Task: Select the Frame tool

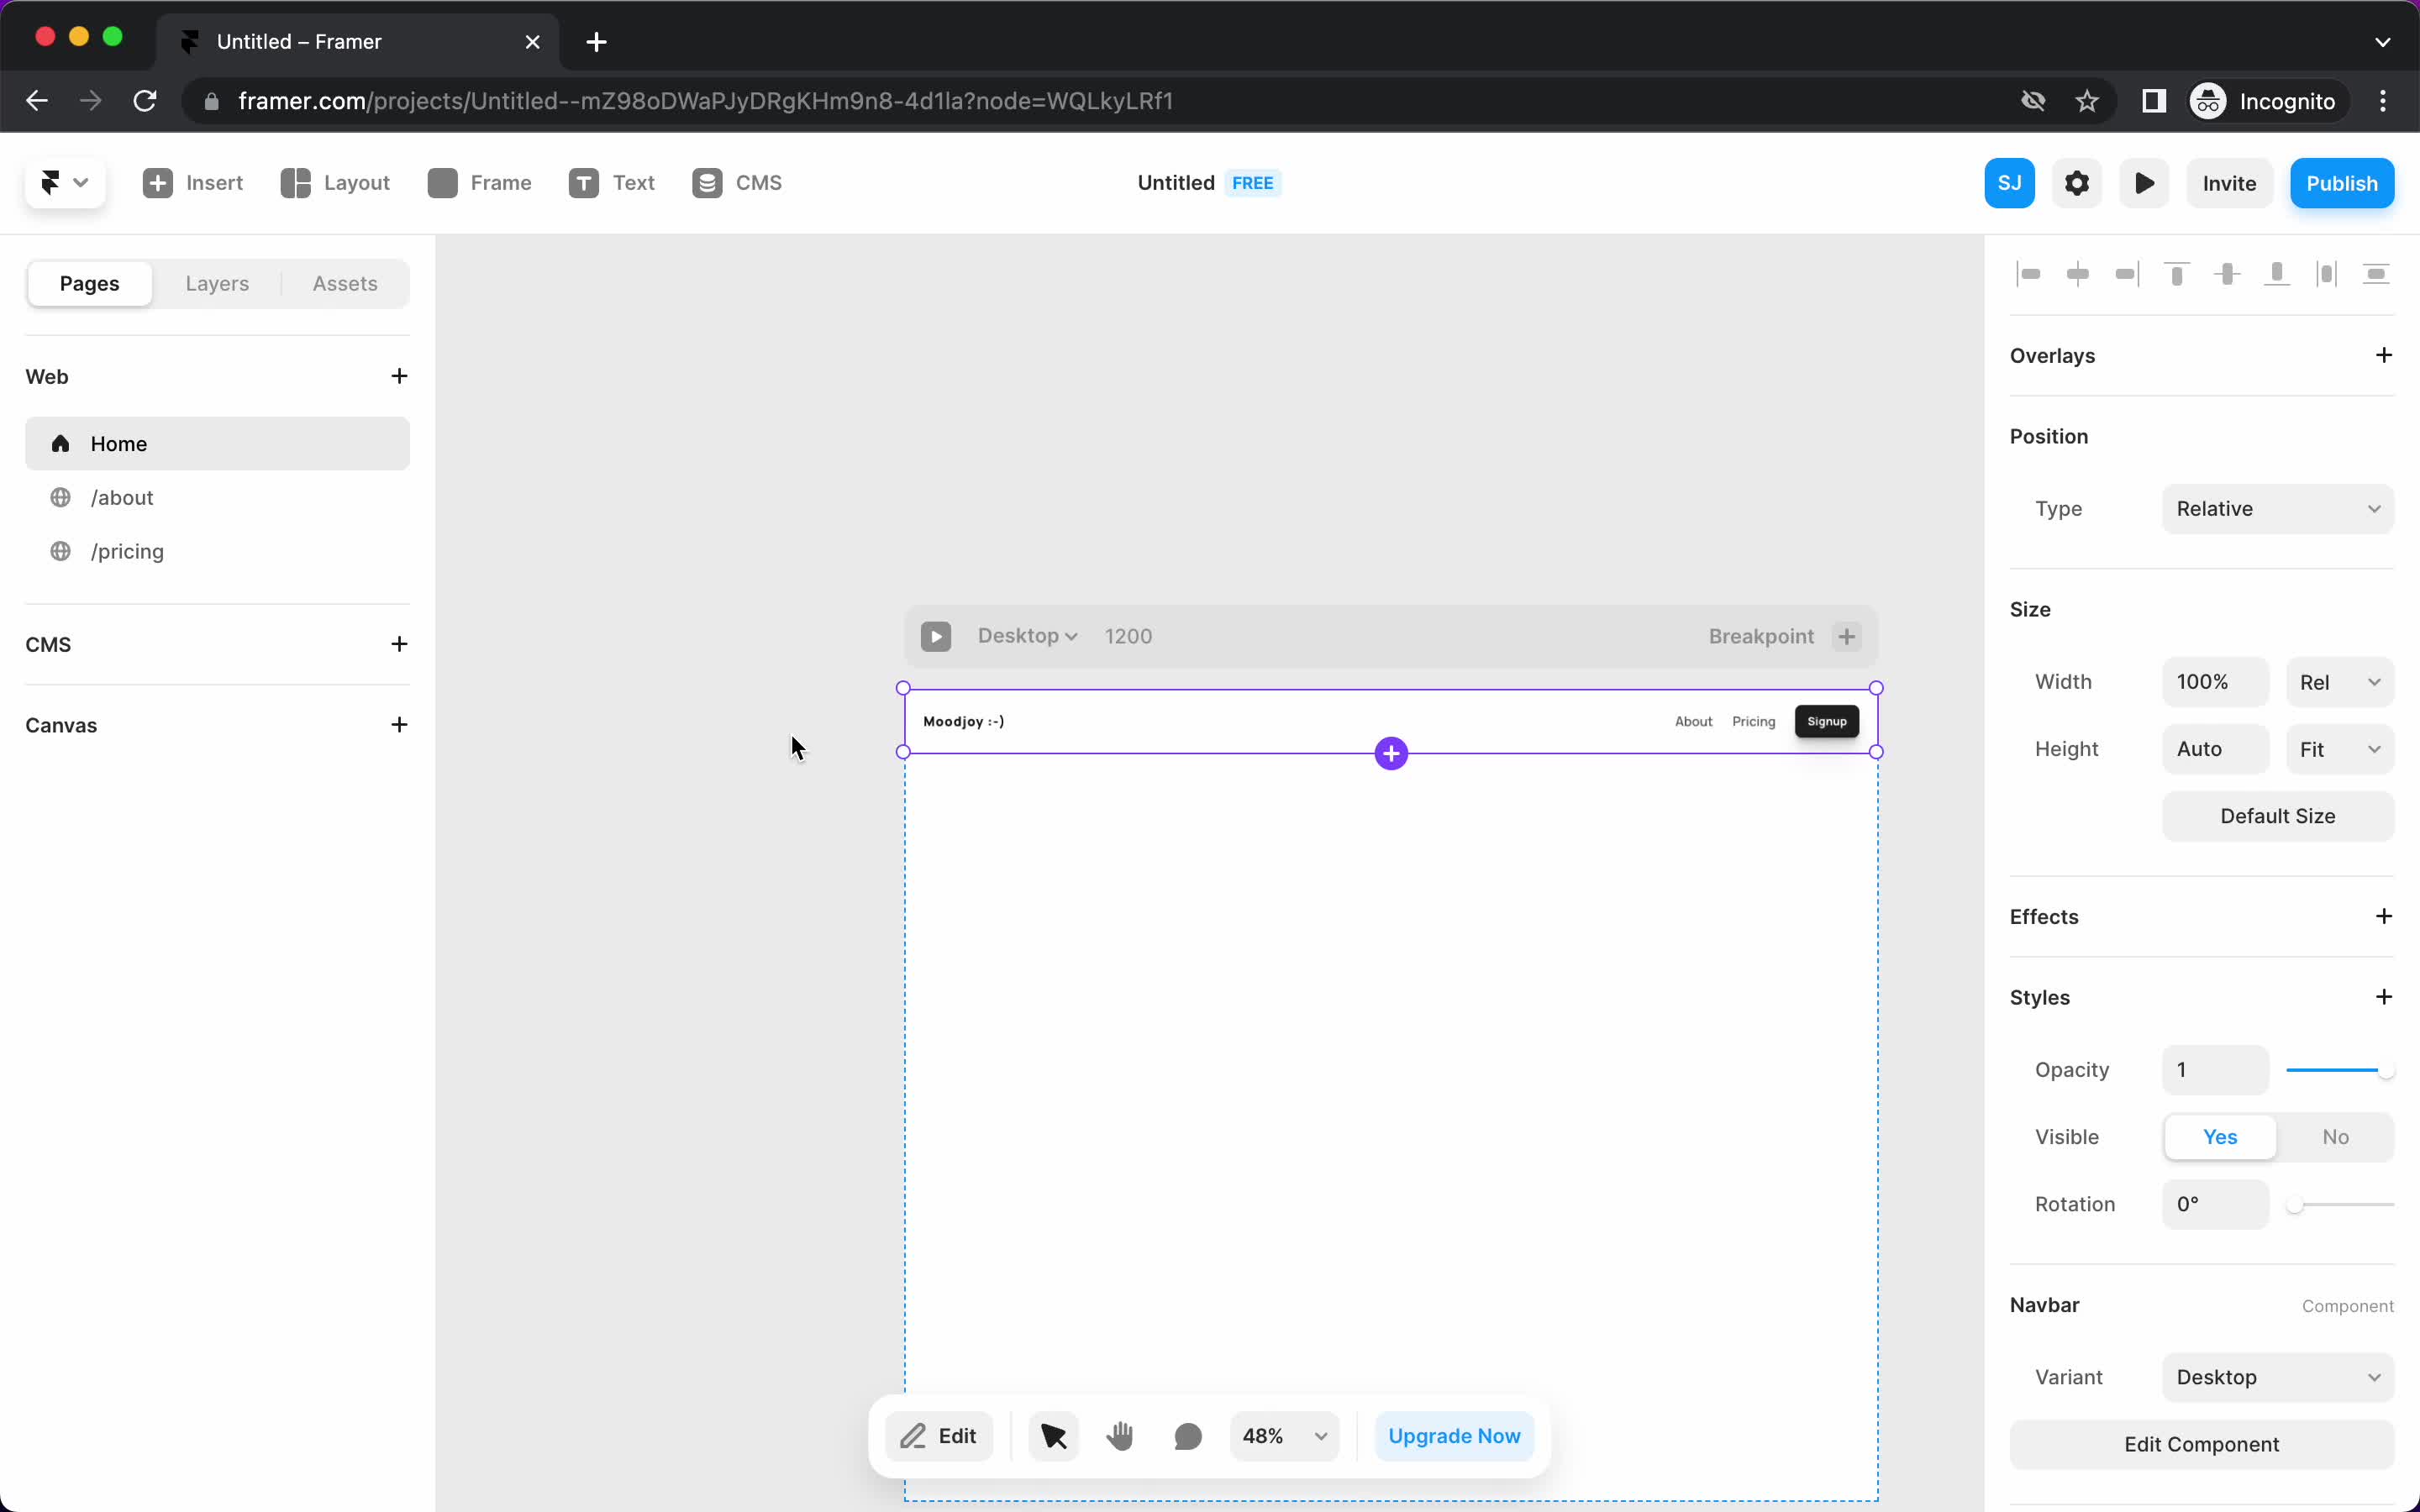Action: 479,183
